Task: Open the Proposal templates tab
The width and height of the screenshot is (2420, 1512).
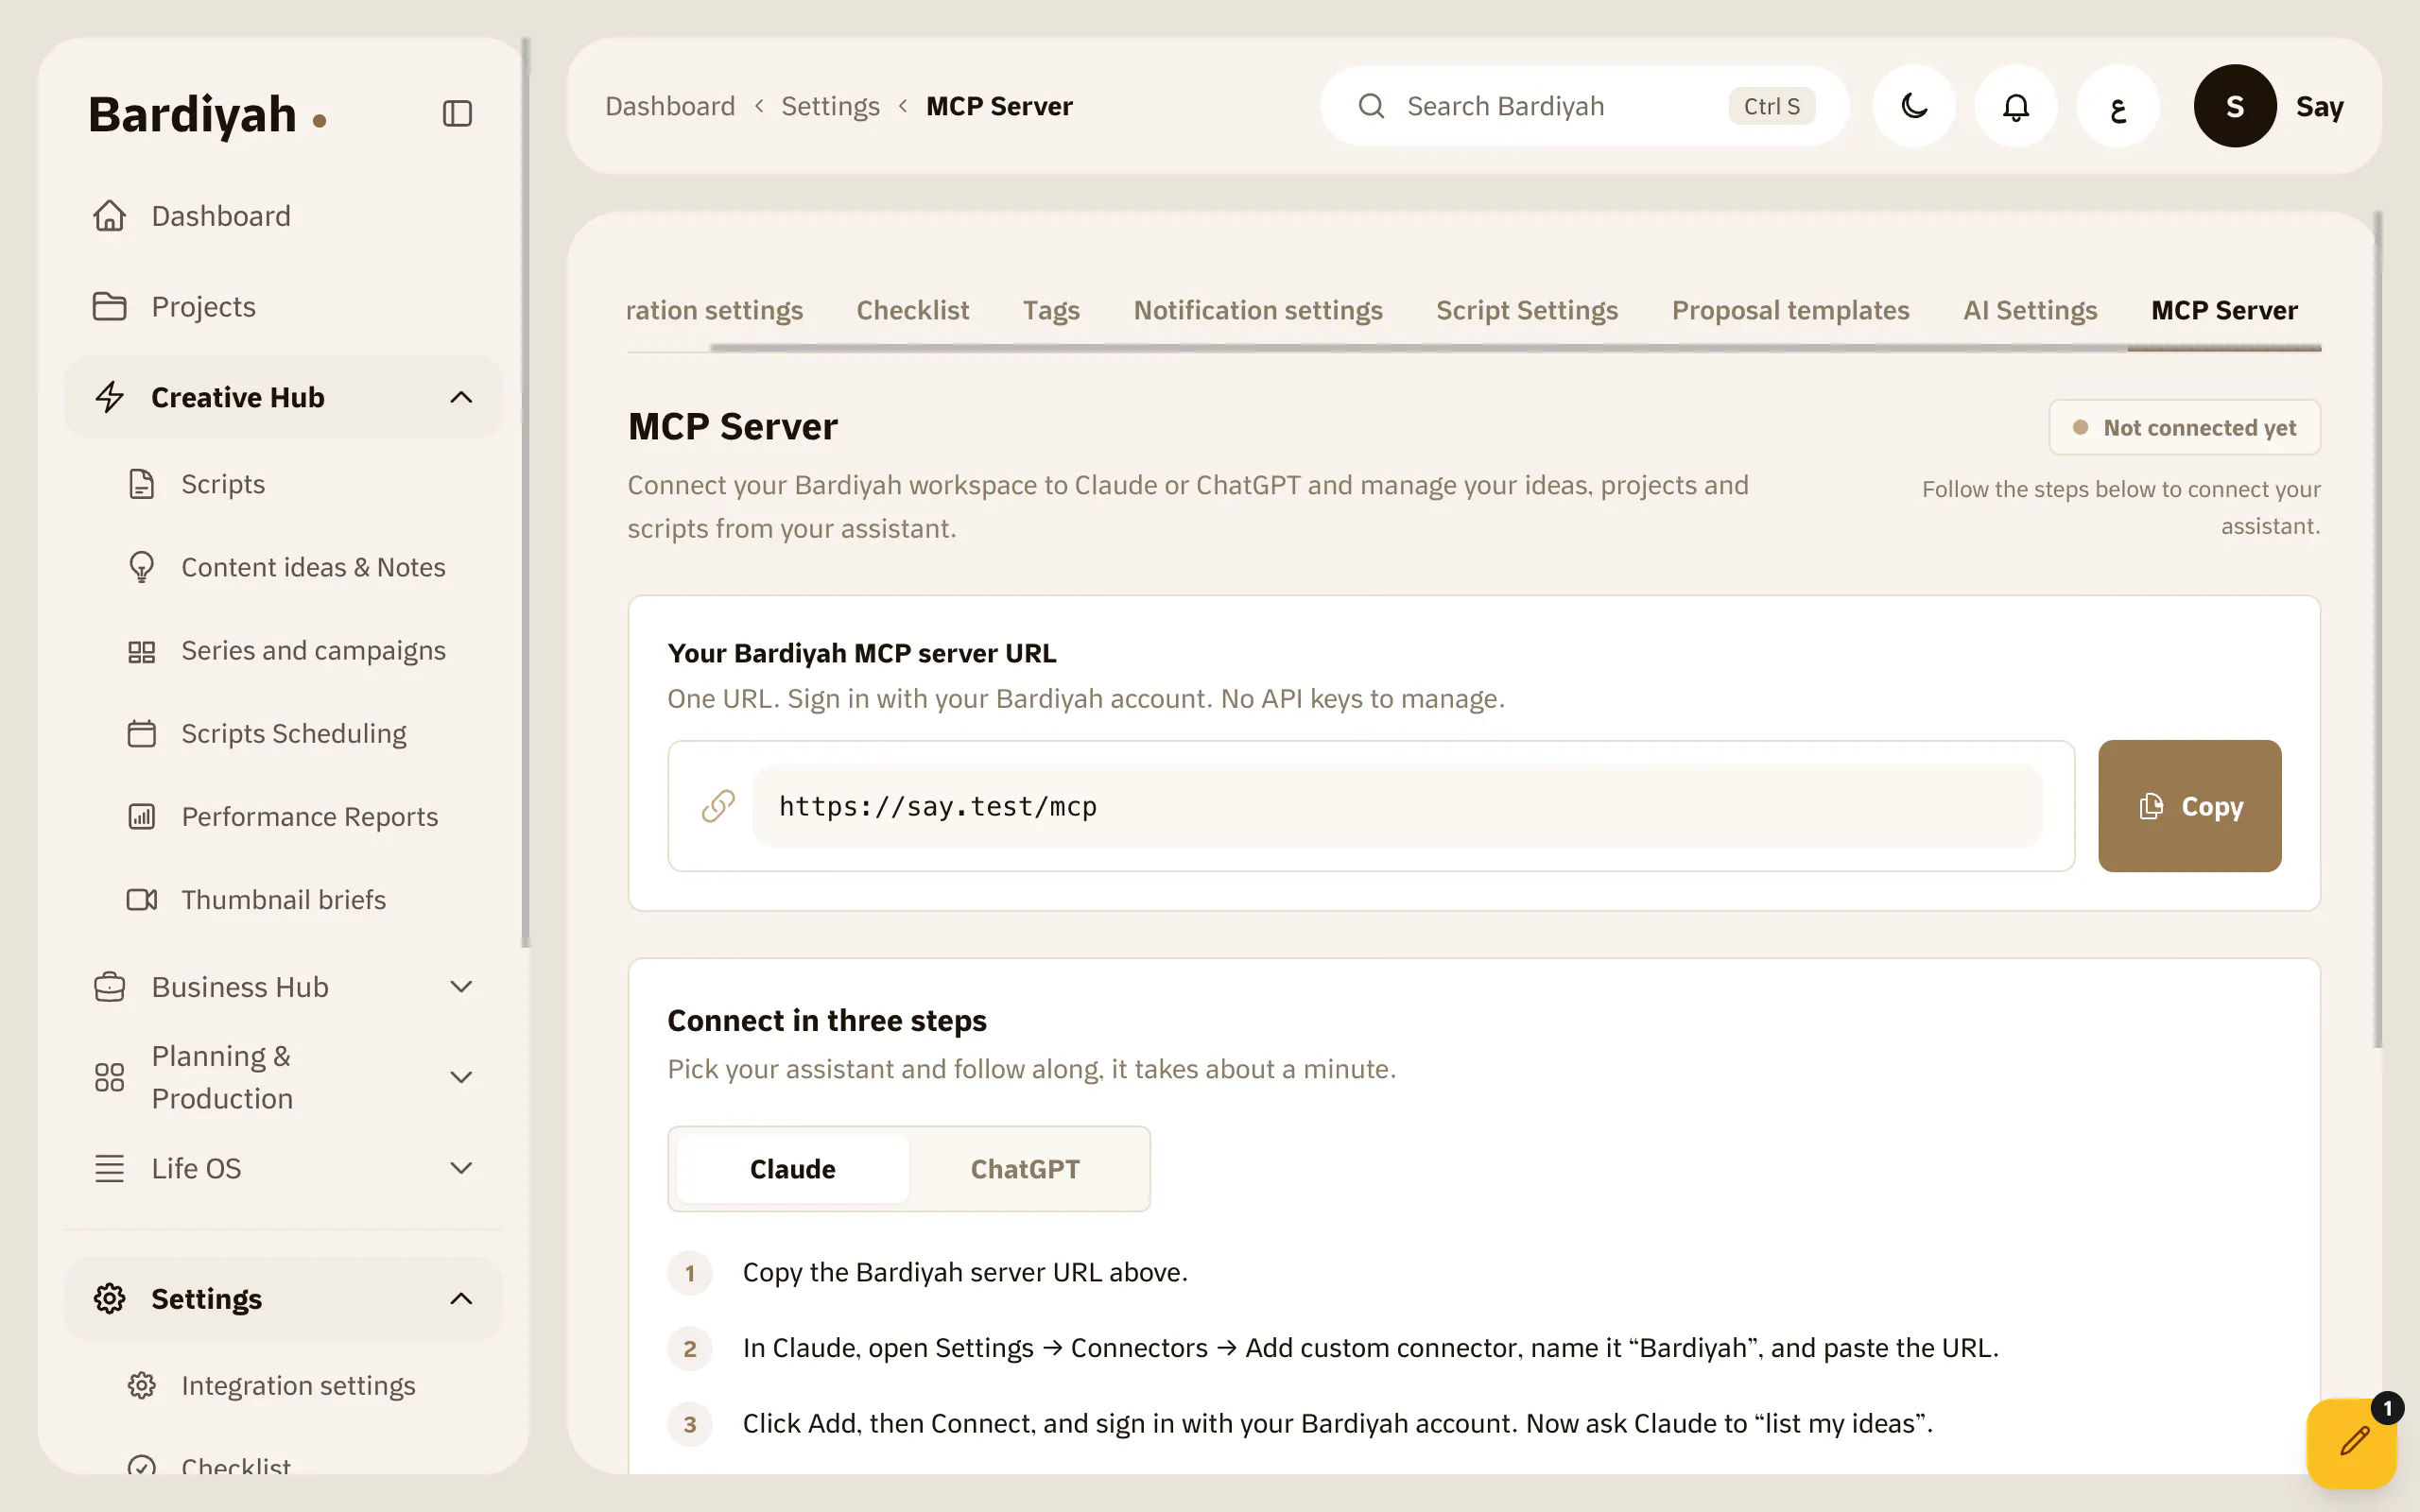Action: coord(1790,310)
